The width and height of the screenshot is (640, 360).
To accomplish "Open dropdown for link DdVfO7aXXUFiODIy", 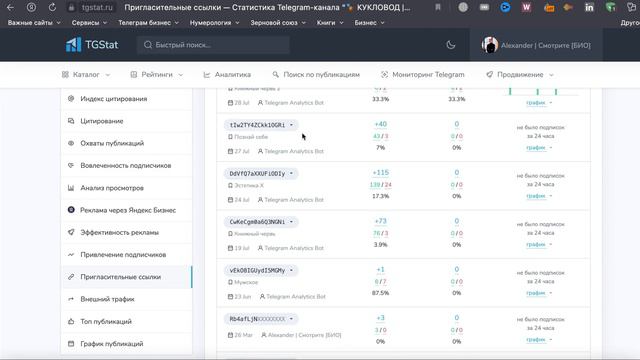I will pos(291,173).
